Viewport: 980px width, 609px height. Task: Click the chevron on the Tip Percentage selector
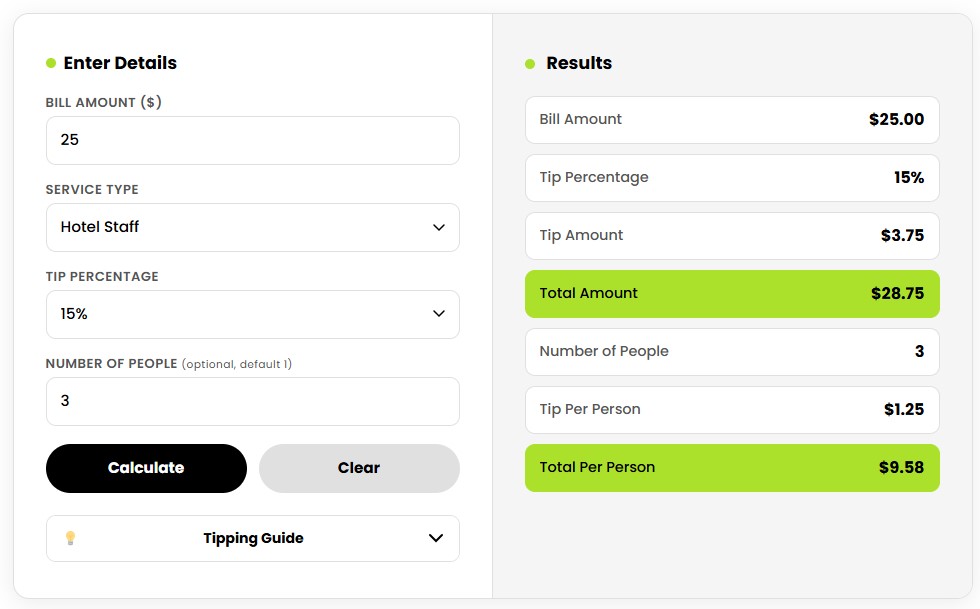437,314
